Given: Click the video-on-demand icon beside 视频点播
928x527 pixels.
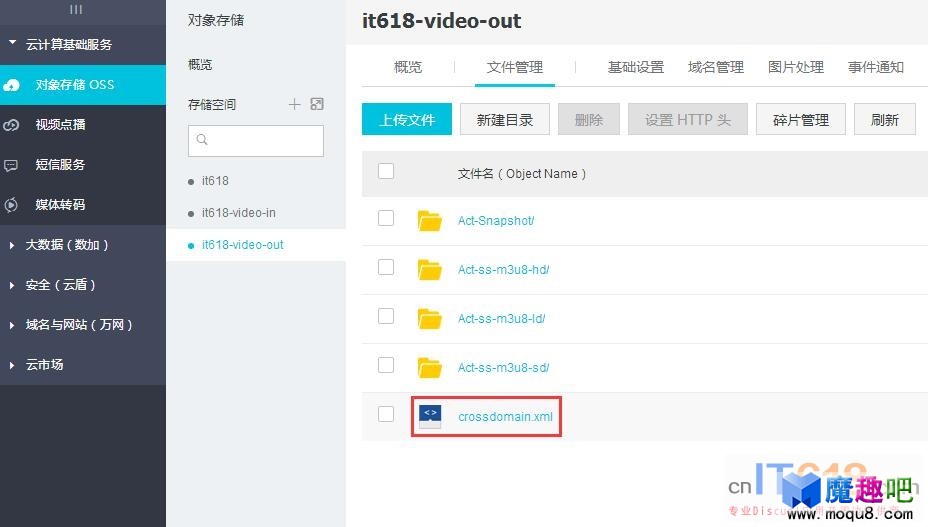Looking at the screenshot, I should (11, 125).
